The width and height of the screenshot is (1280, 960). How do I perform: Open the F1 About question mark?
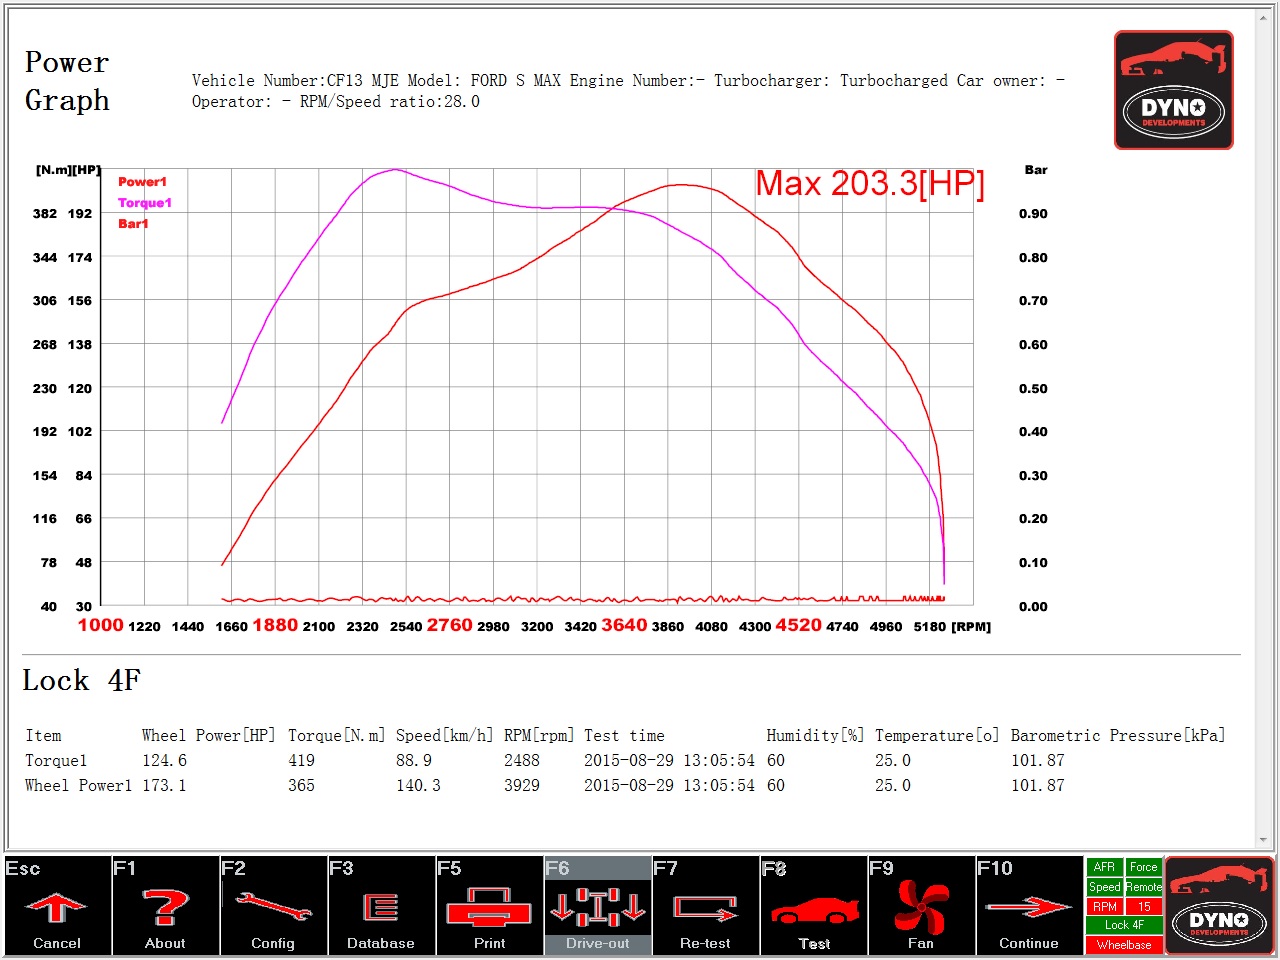(165, 907)
